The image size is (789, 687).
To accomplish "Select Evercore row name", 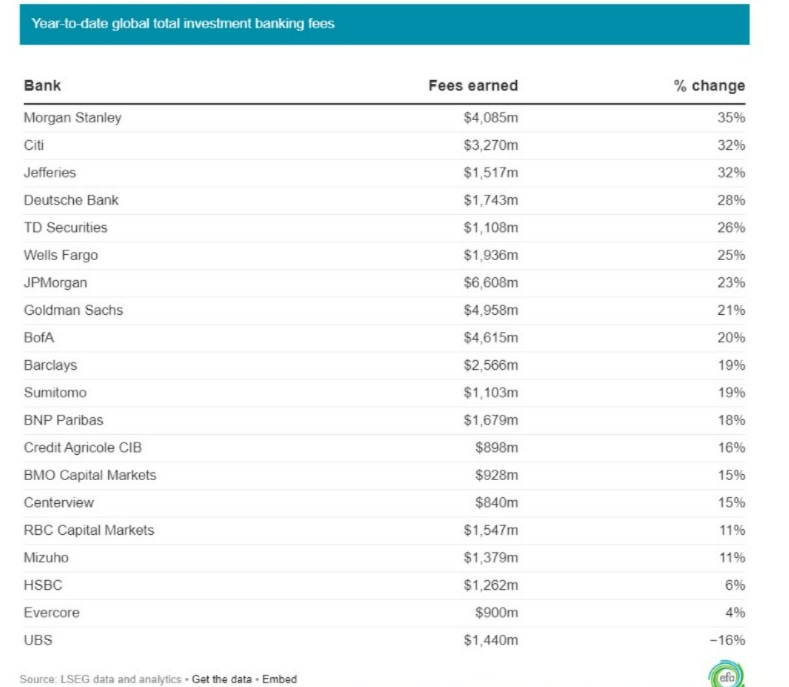I will (x=52, y=613).
